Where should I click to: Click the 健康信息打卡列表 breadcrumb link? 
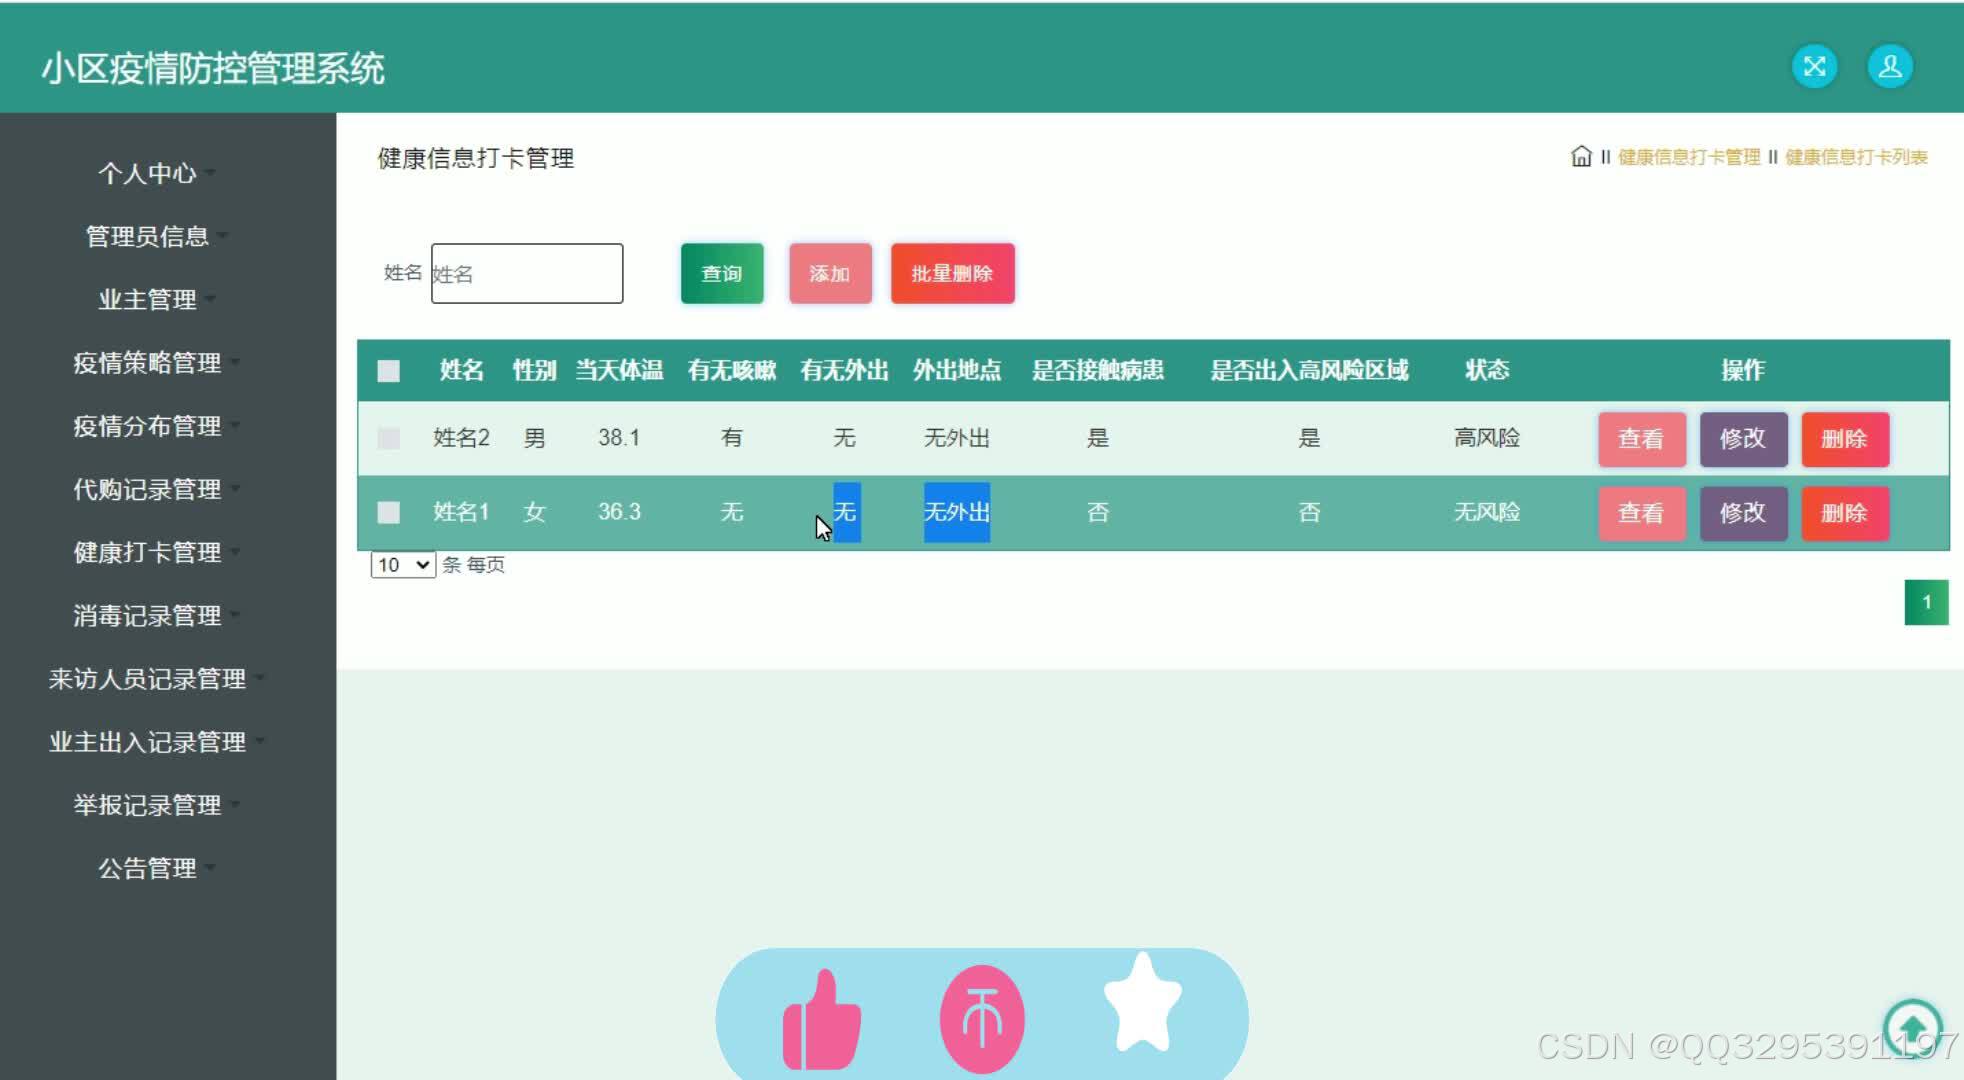click(1856, 157)
